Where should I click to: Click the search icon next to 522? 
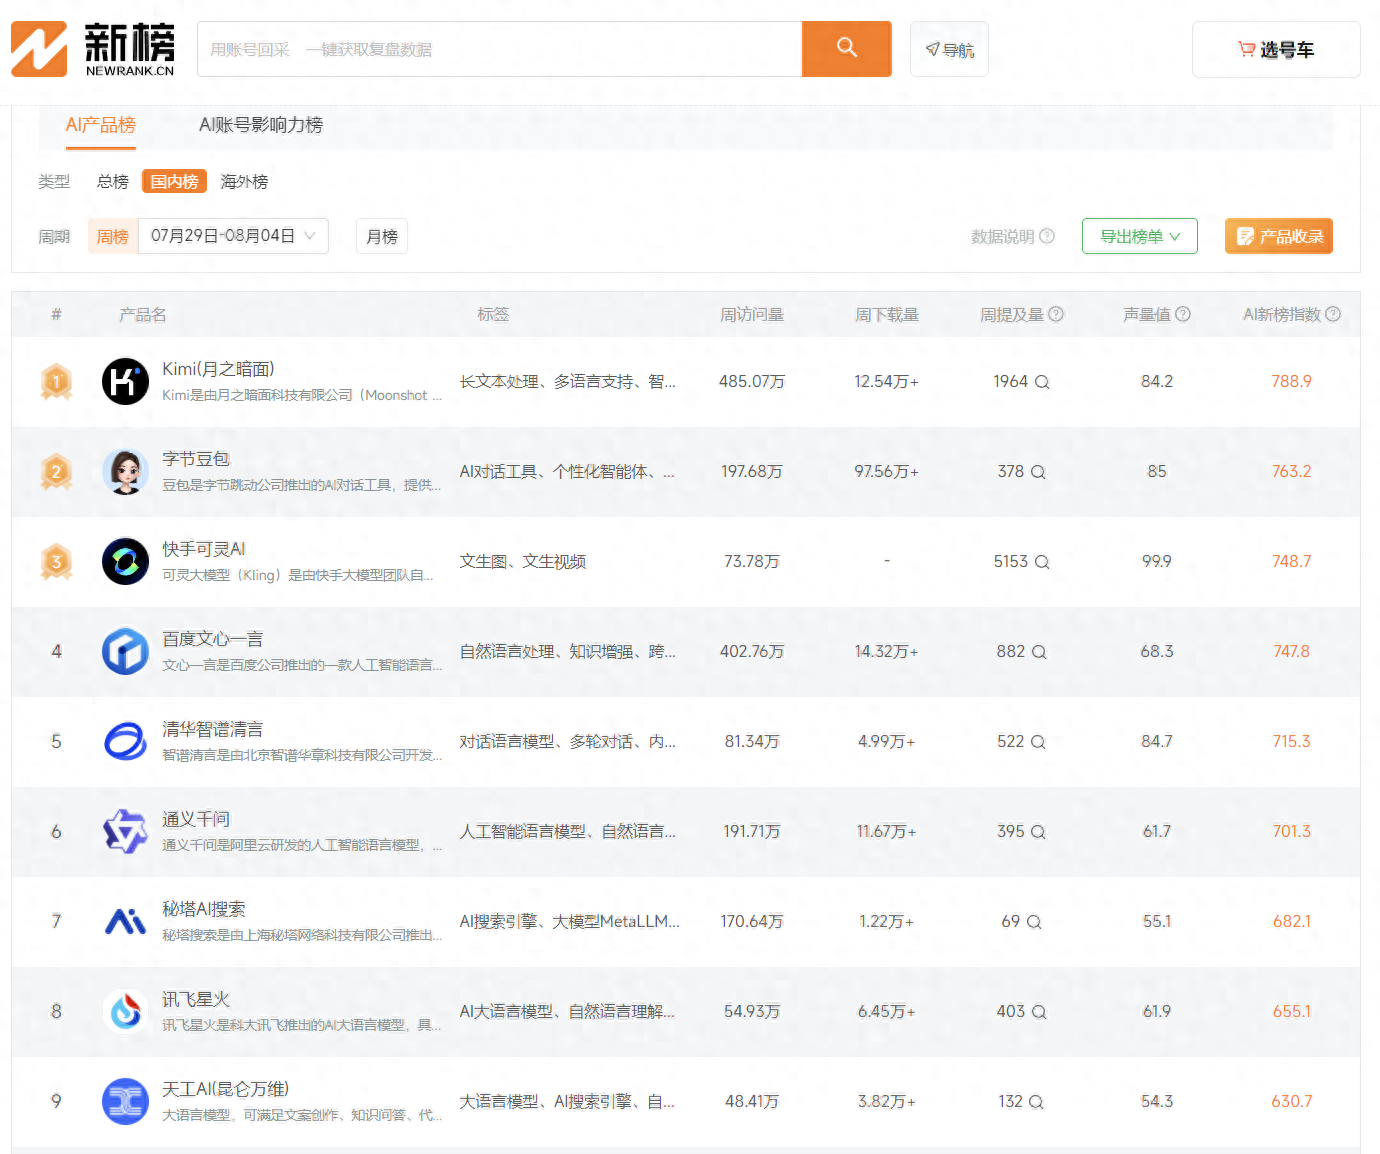click(x=1038, y=742)
